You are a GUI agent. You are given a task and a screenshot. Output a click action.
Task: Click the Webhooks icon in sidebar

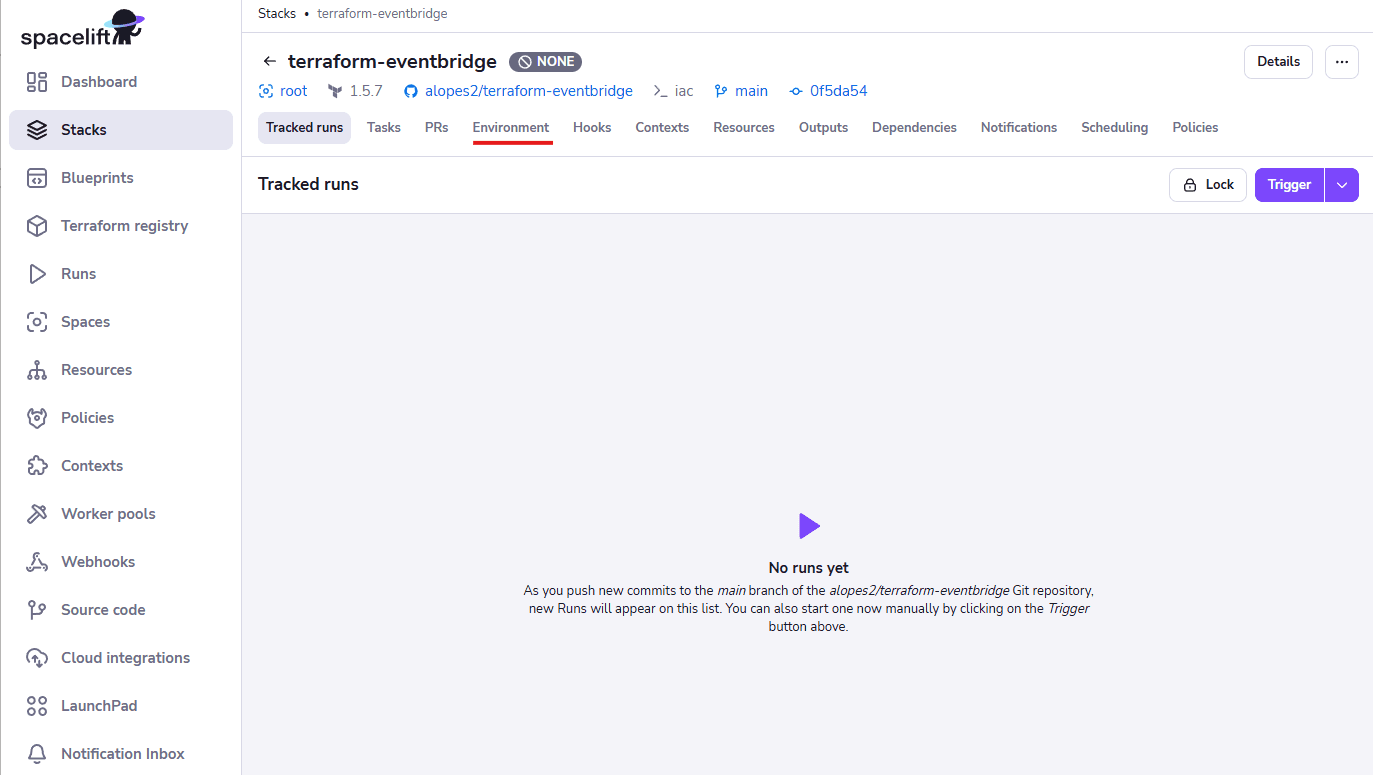point(37,562)
